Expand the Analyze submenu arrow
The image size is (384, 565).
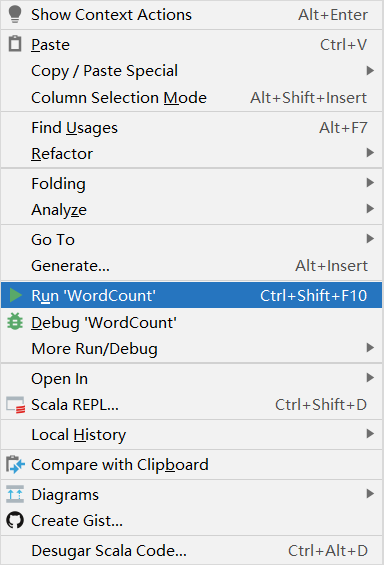tap(370, 209)
